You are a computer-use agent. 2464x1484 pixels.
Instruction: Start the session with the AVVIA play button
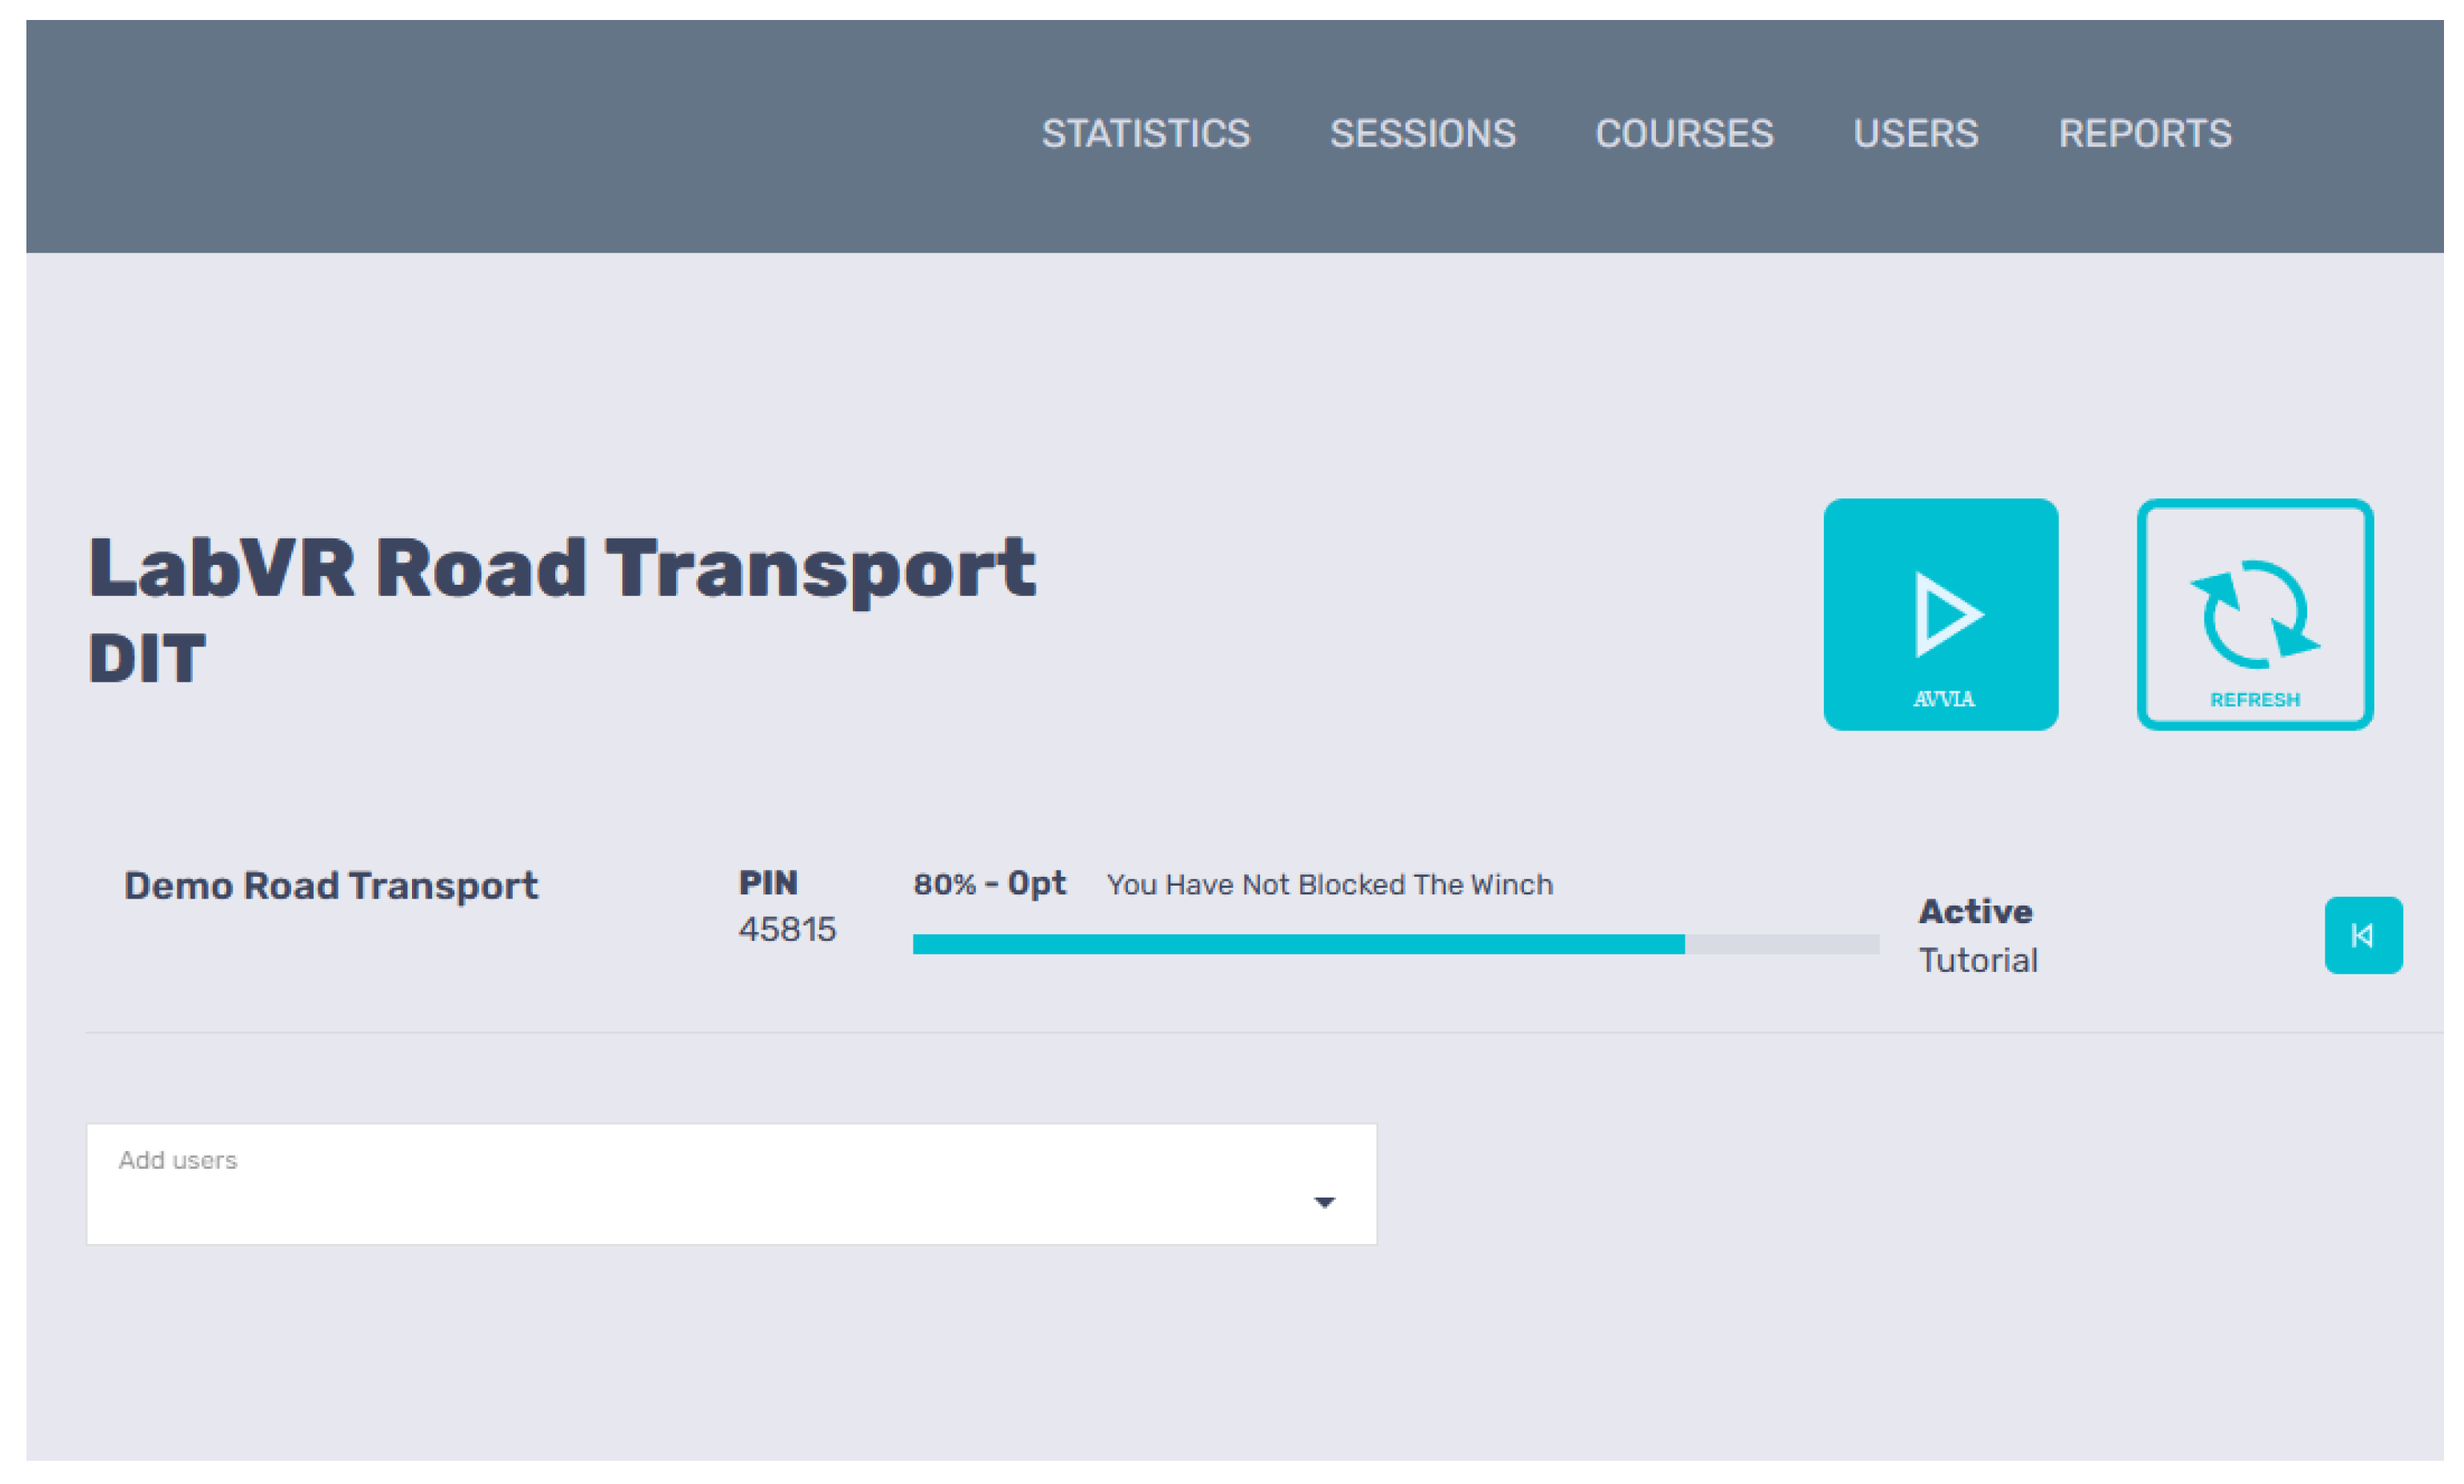click(1940, 614)
